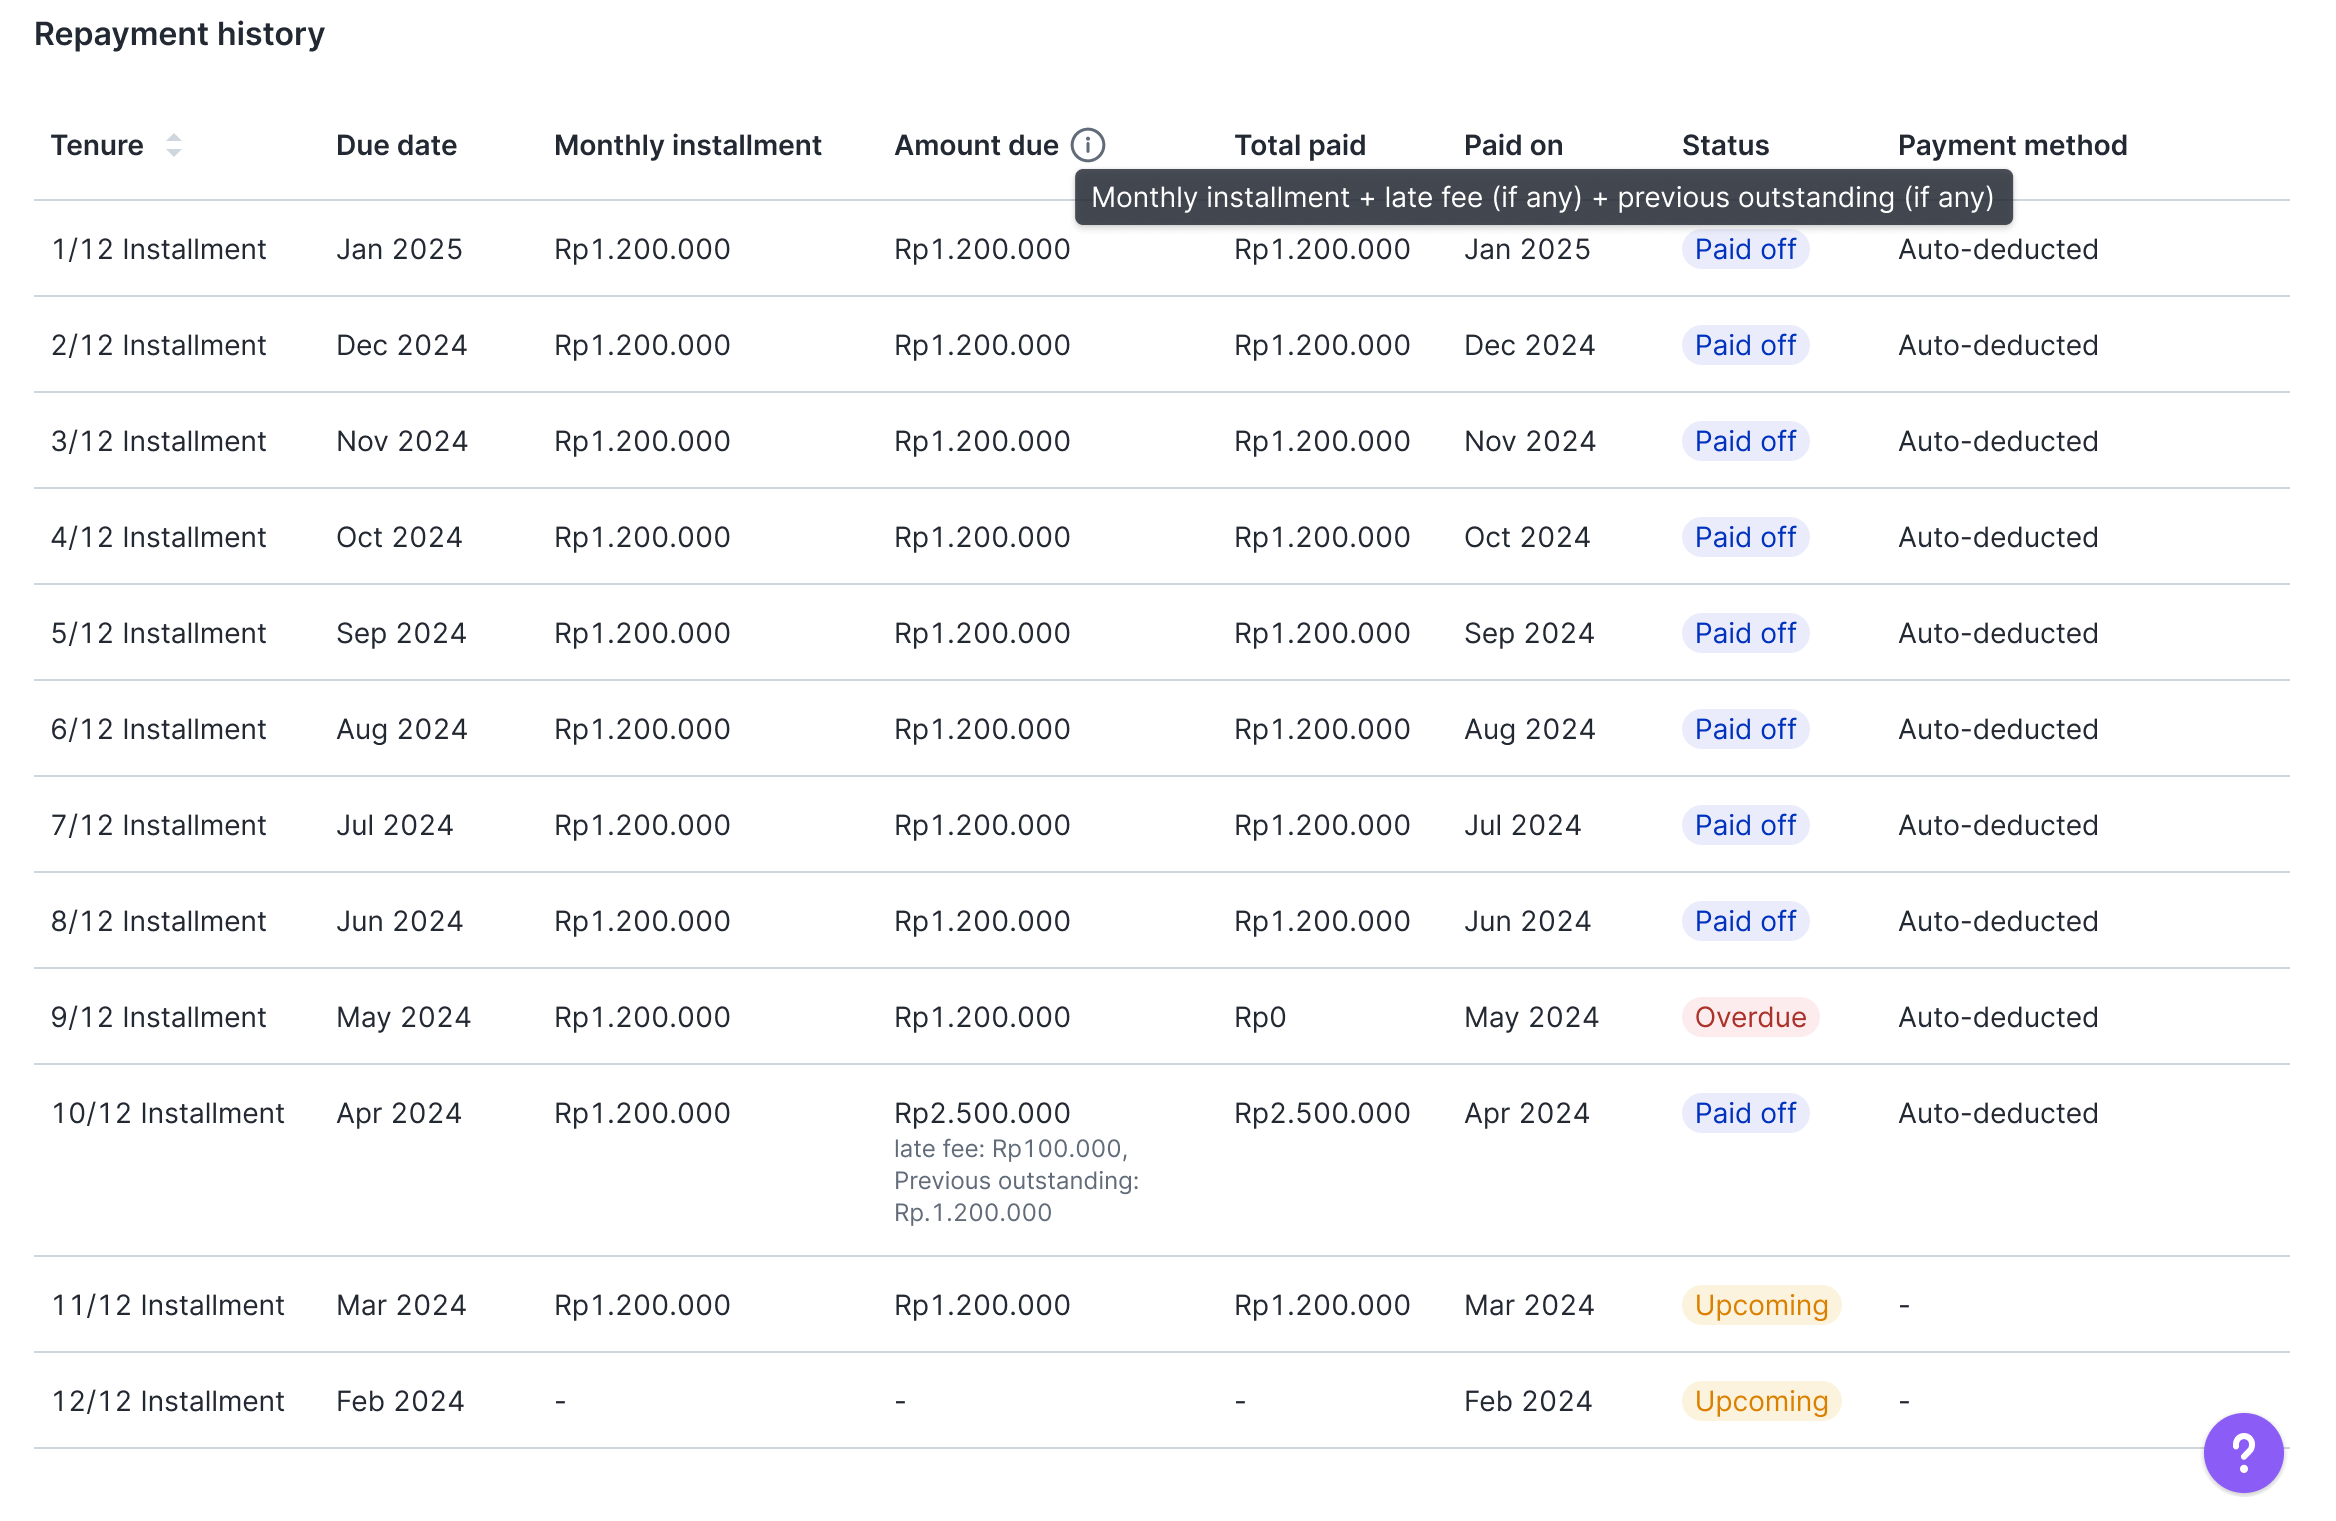Viewport: 2336px width, 1521px height.
Task: Click Paid off badge for 1/12 Installment
Action: (x=1744, y=249)
